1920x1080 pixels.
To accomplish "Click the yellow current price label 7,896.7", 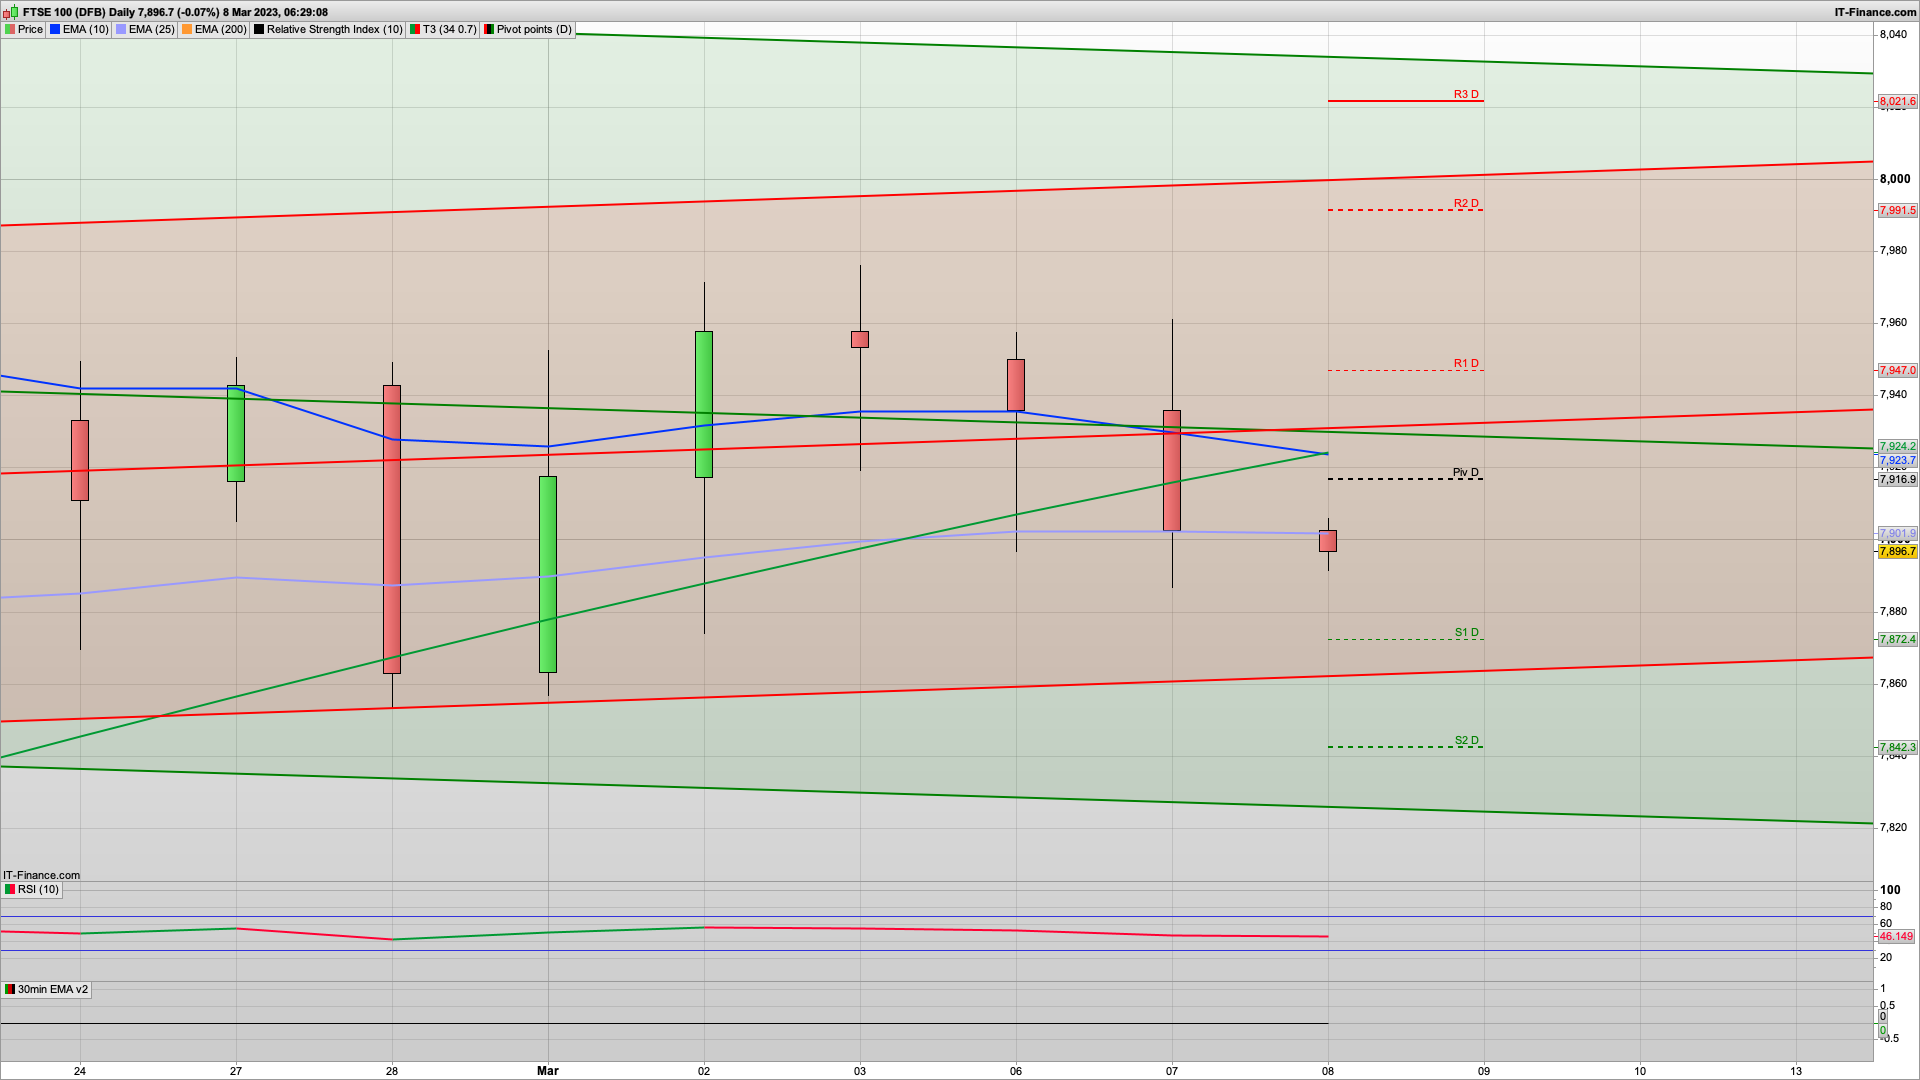I will point(1897,551).
